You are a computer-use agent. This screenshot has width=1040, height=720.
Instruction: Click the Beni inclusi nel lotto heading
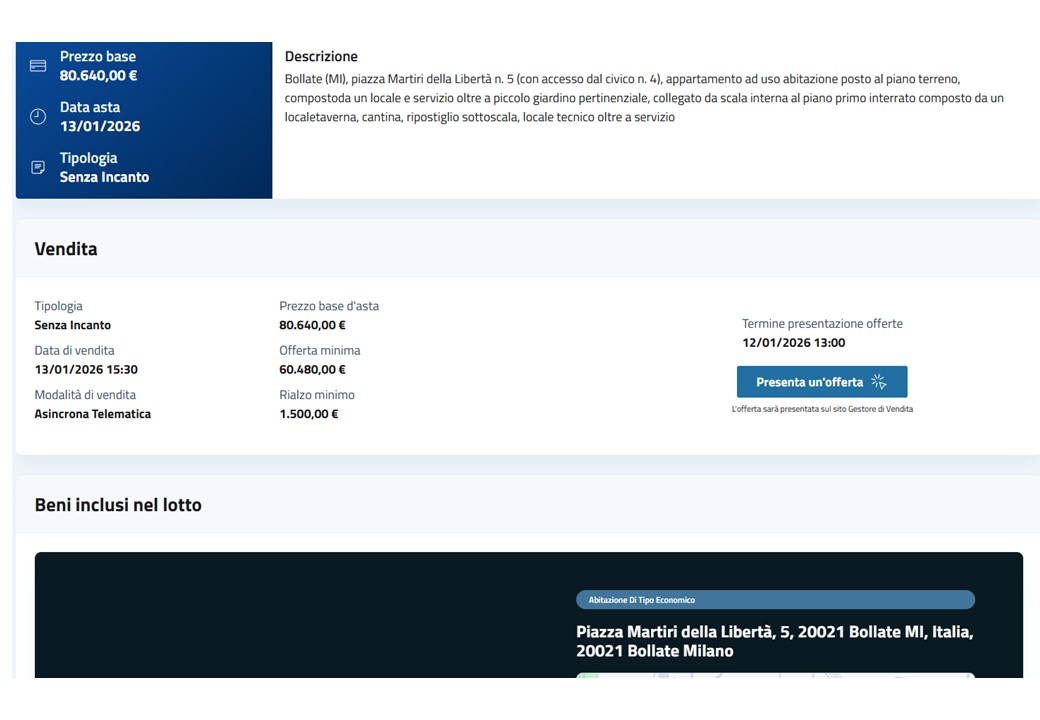(118, 505)
